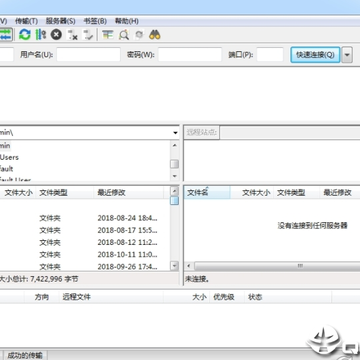Click the local file list scrollbar thumb

175,201
